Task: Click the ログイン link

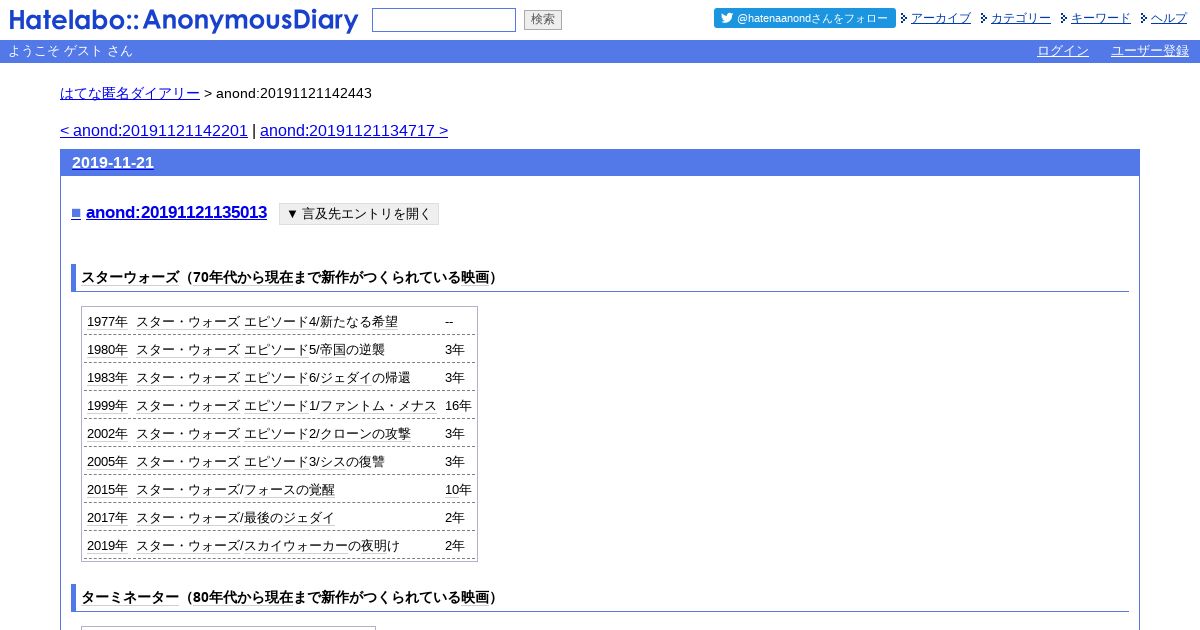Action: click(1063, 51)
